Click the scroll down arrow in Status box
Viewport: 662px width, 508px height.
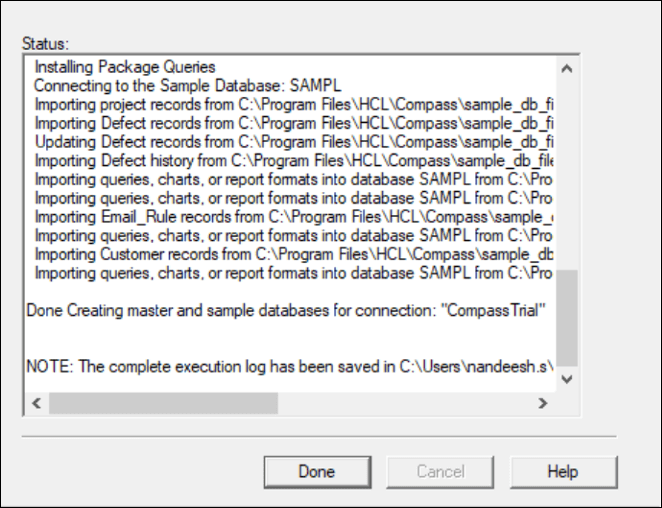[567, 379]
